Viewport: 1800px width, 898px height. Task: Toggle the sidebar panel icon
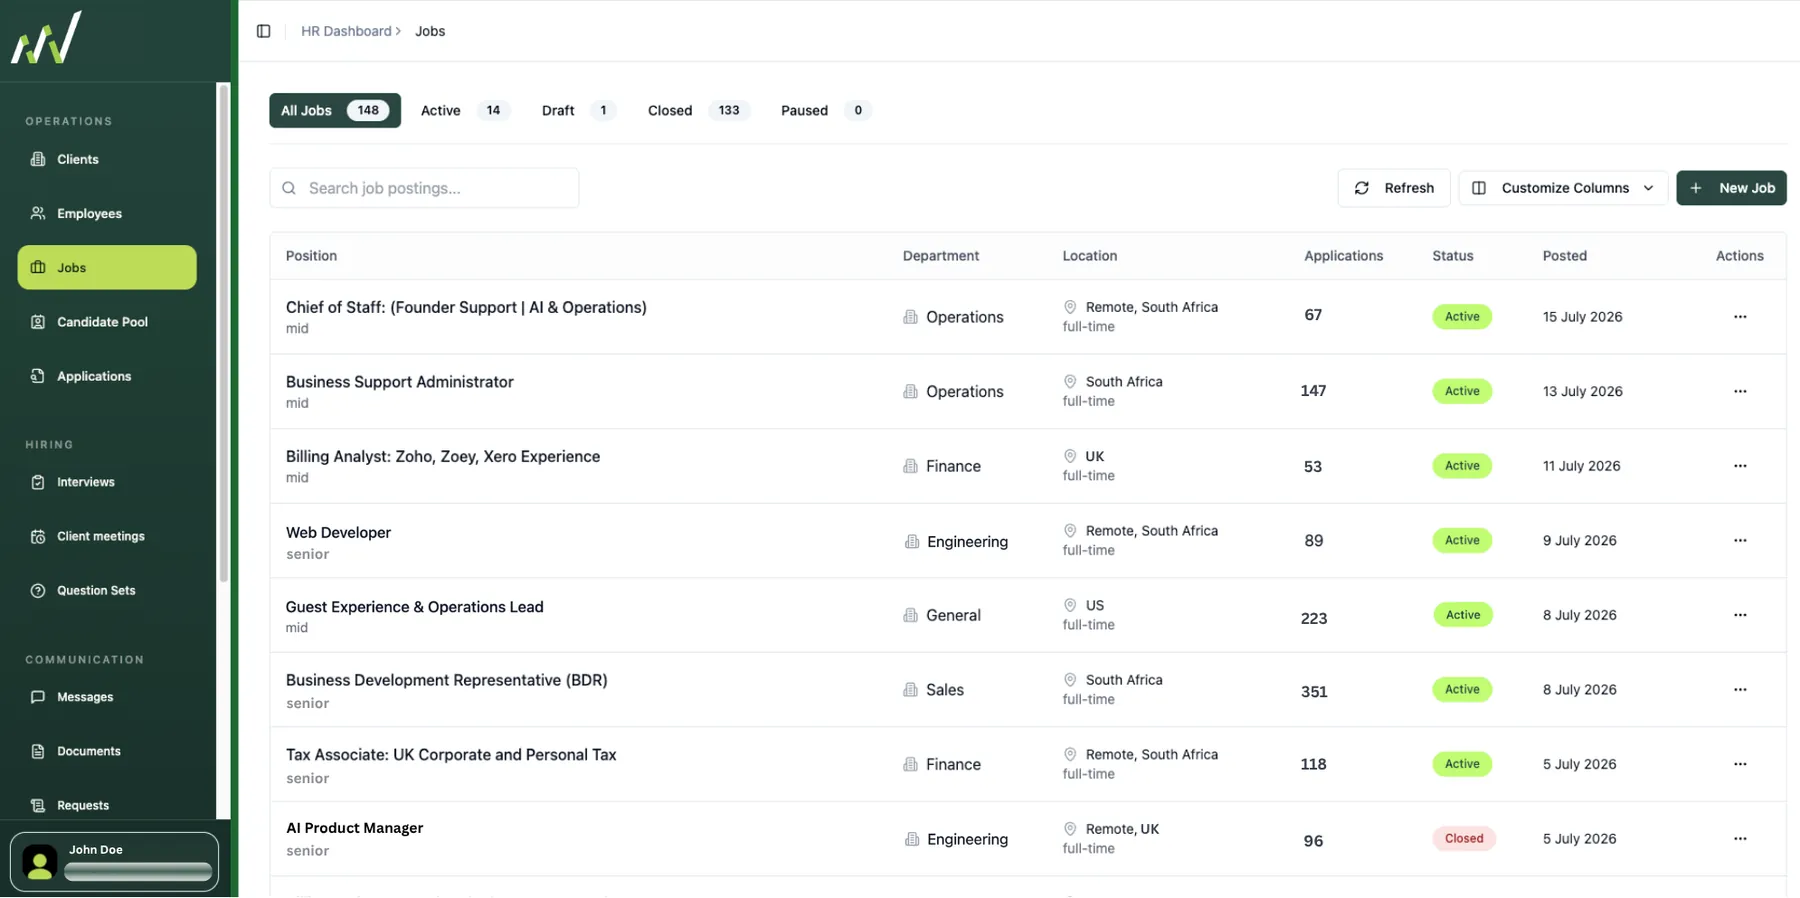263,31
